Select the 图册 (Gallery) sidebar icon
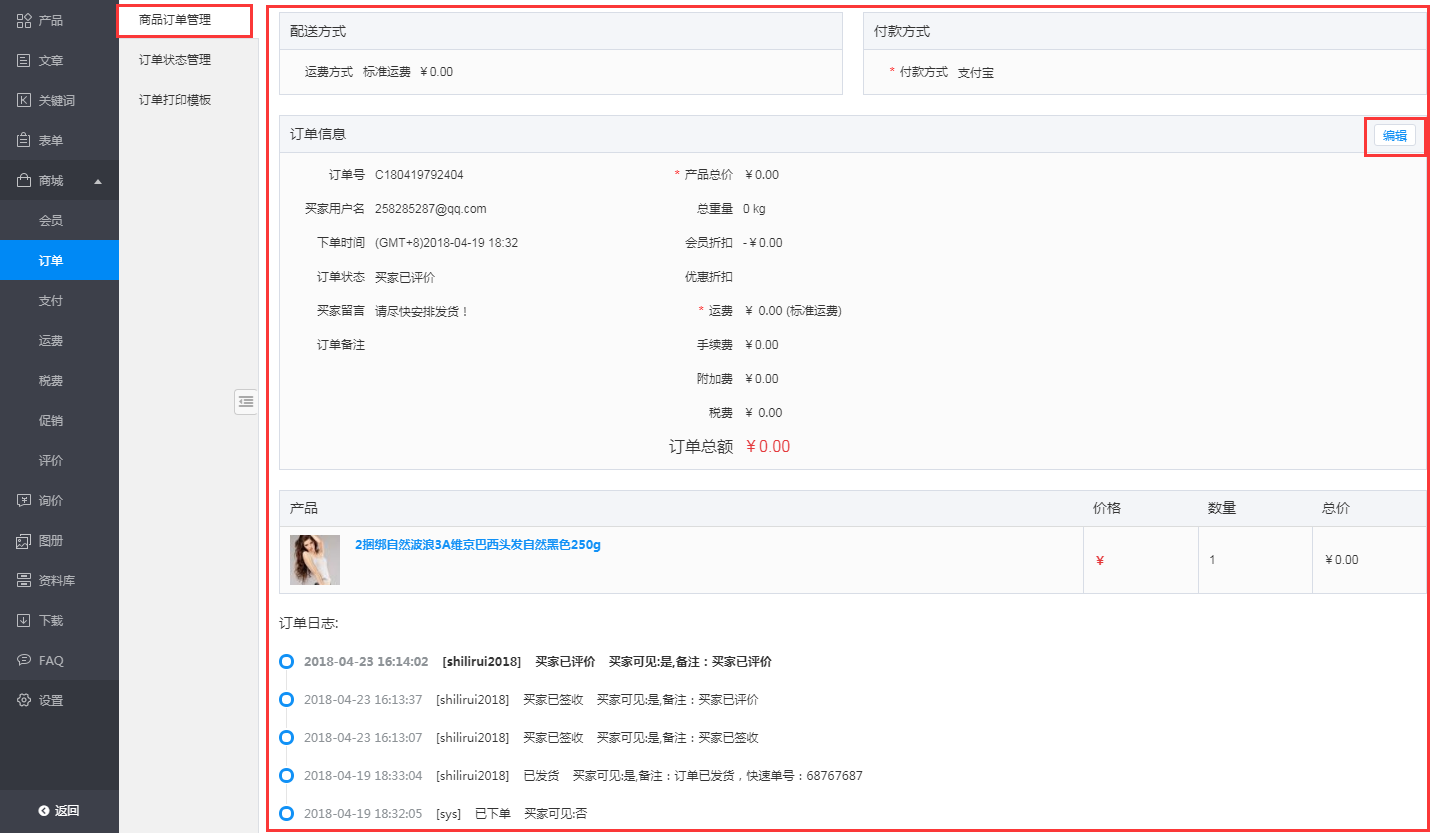The image size is (1444, 833). 24,540
